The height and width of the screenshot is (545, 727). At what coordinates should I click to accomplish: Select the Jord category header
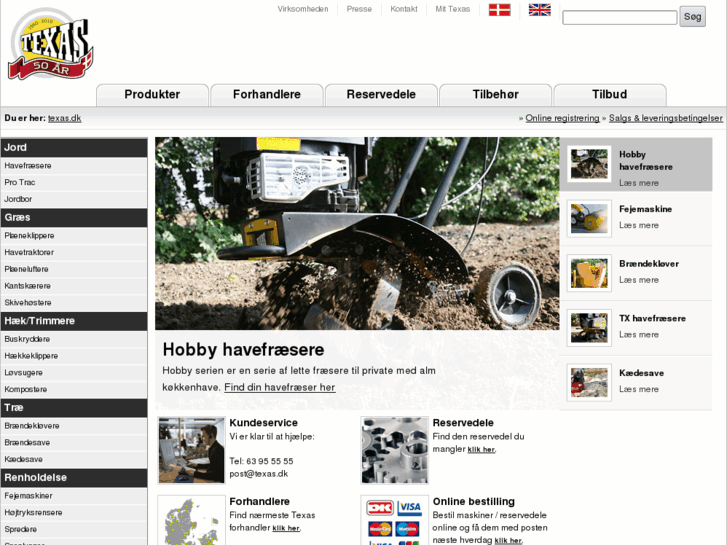point(74,147)
